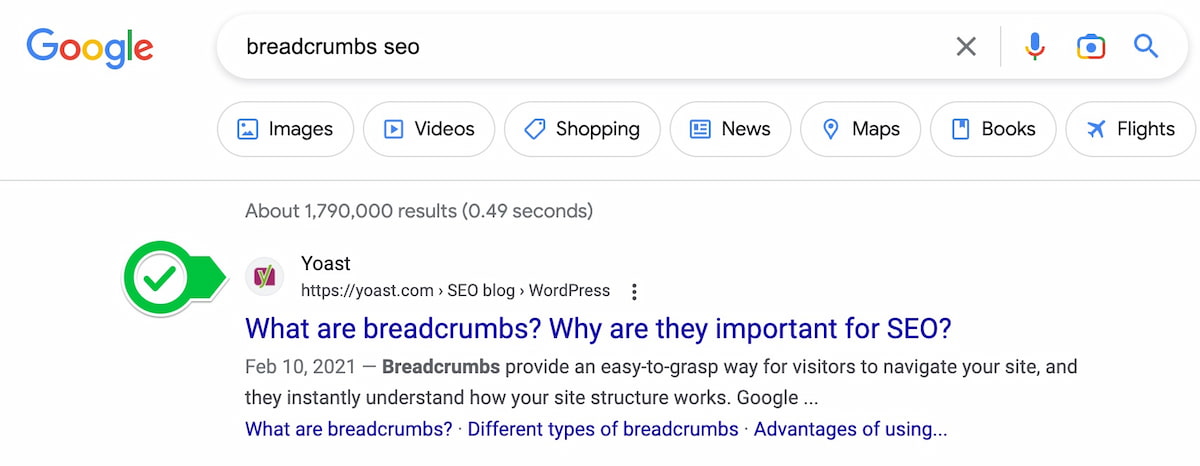Start voice search with microphone icon
1200x466 pixels.
[1035, 46]
